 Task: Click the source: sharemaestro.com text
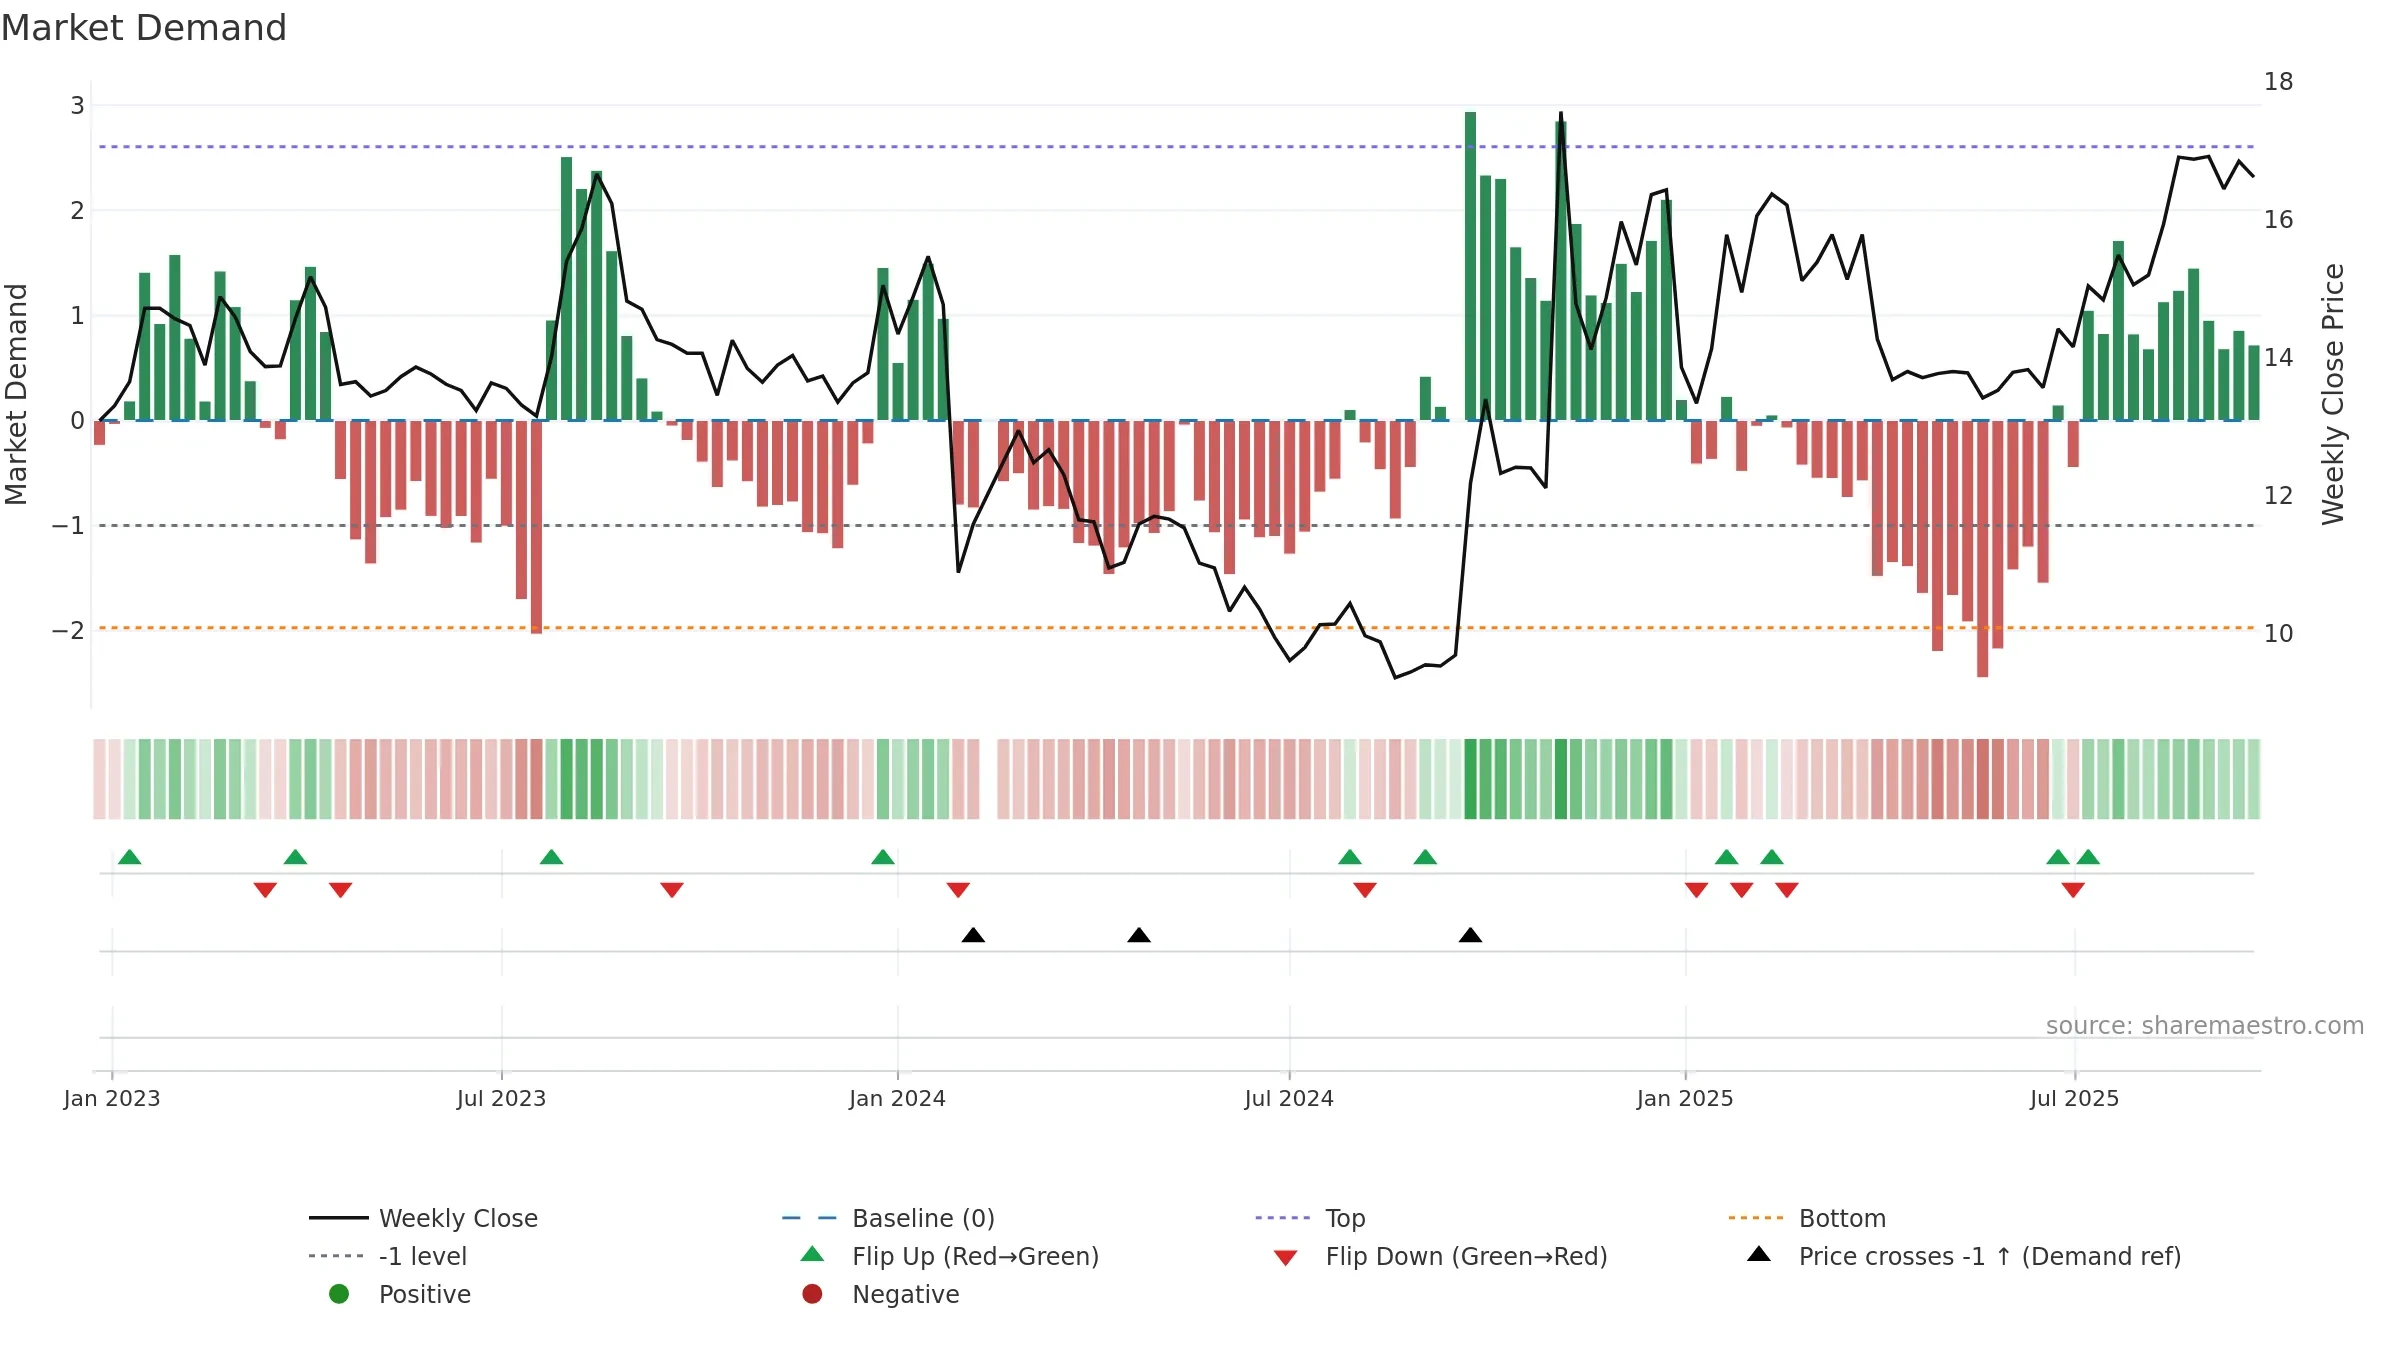point(2205,1025)
